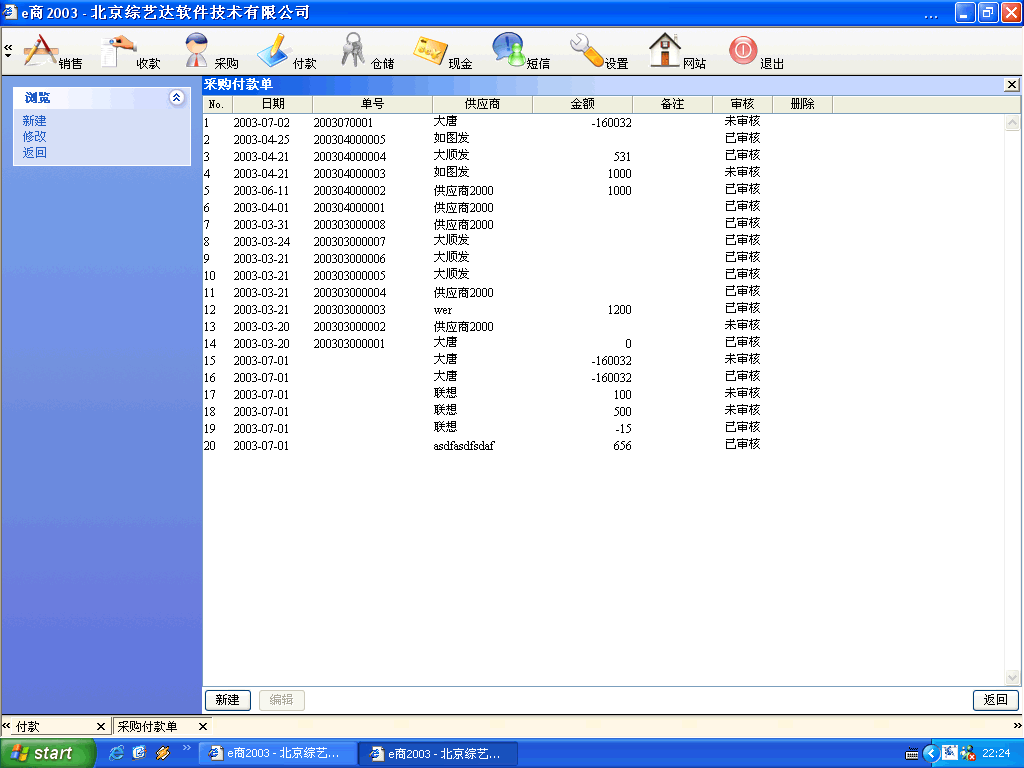
Task: Click the 新建 link in the sidebar
Action: (35, 121)
